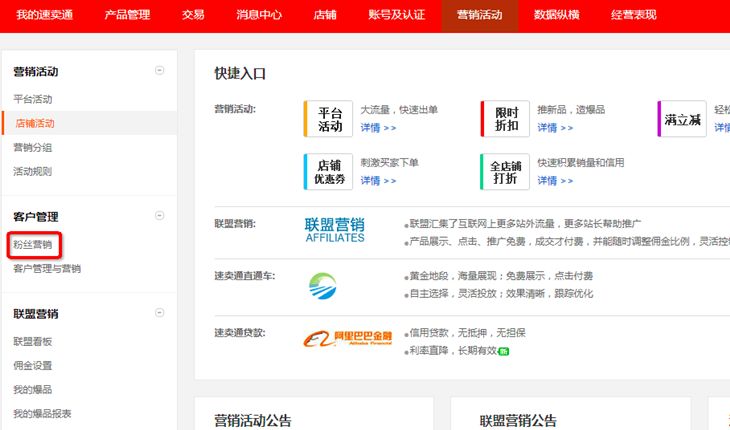Open 详情 link under 限时折扣
730x430 pixels.
[555, 128]
